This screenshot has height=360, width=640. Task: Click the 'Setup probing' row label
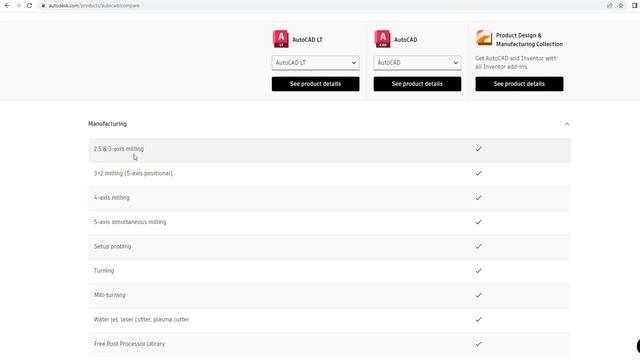click(x=112, y=247)
